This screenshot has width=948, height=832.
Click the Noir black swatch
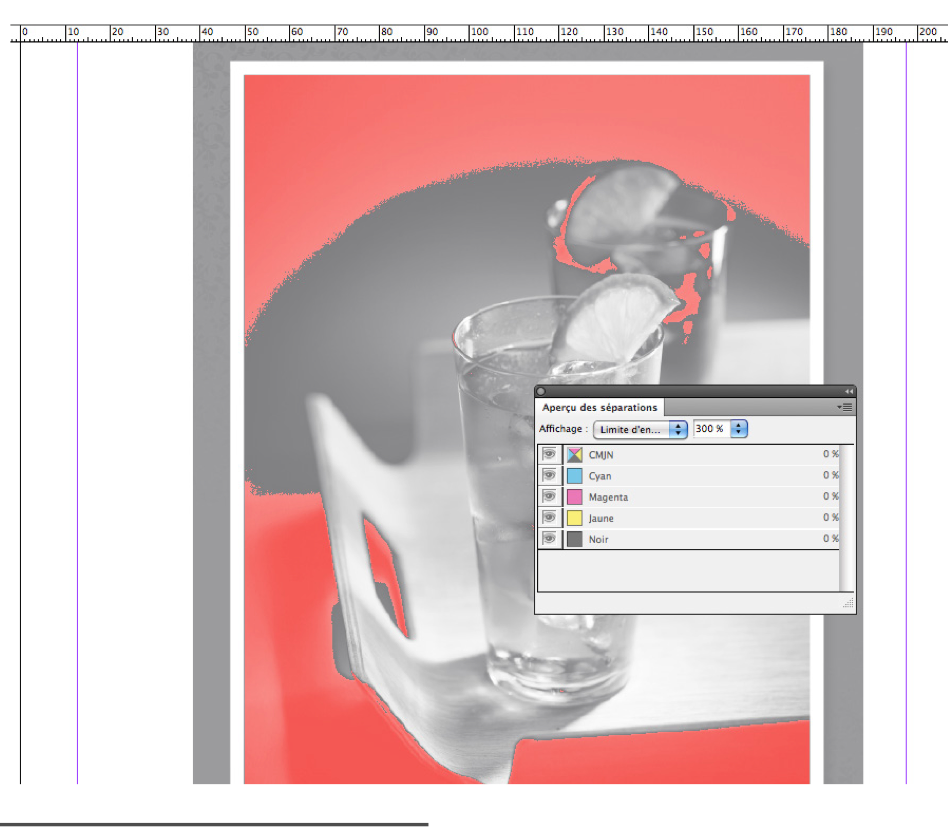point(575,539)
